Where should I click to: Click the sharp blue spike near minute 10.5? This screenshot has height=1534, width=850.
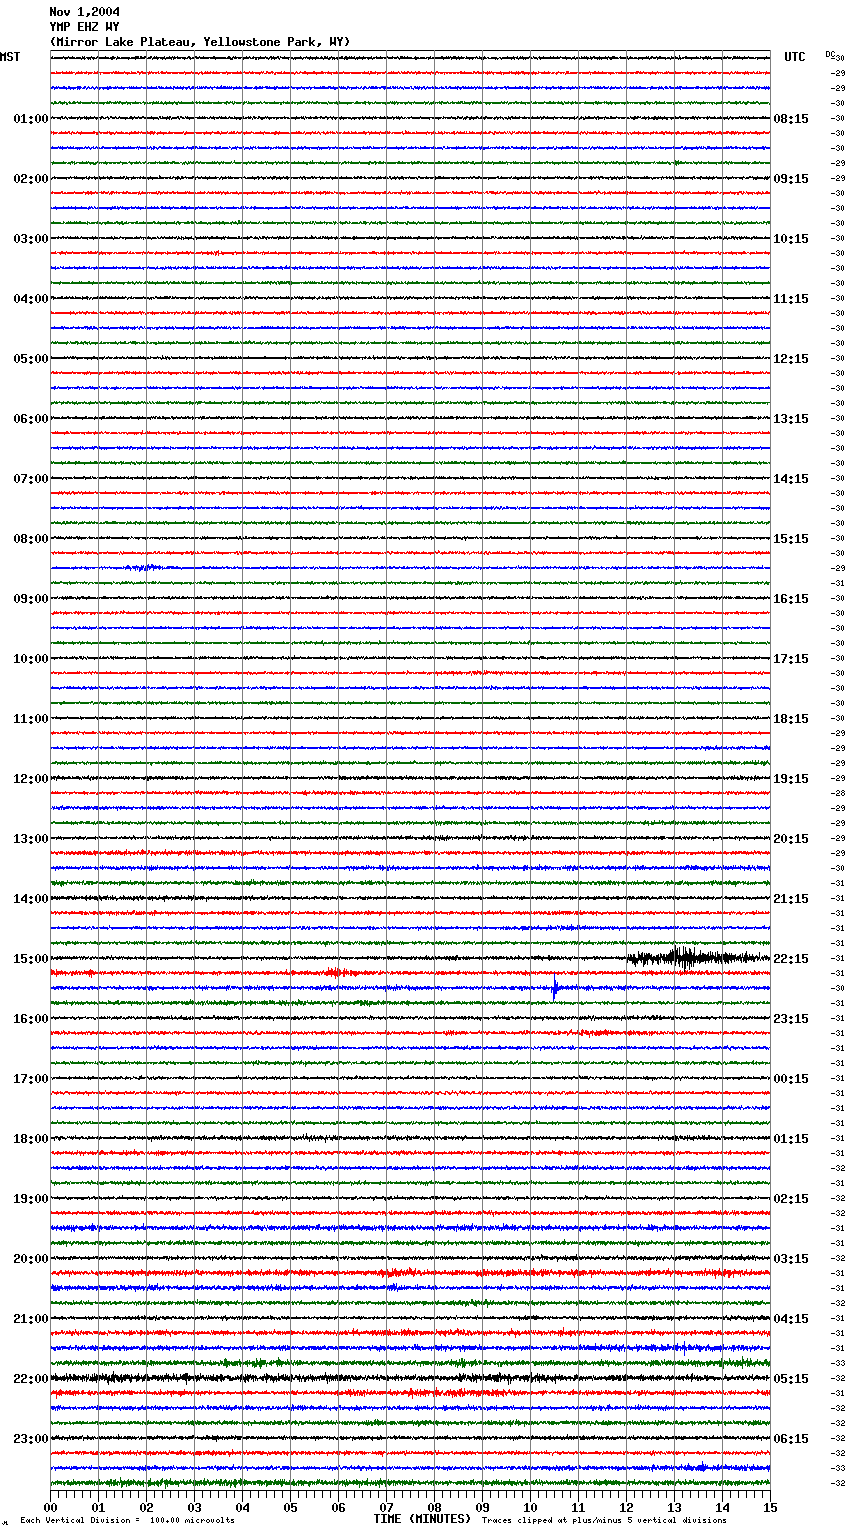coord(555,987)
